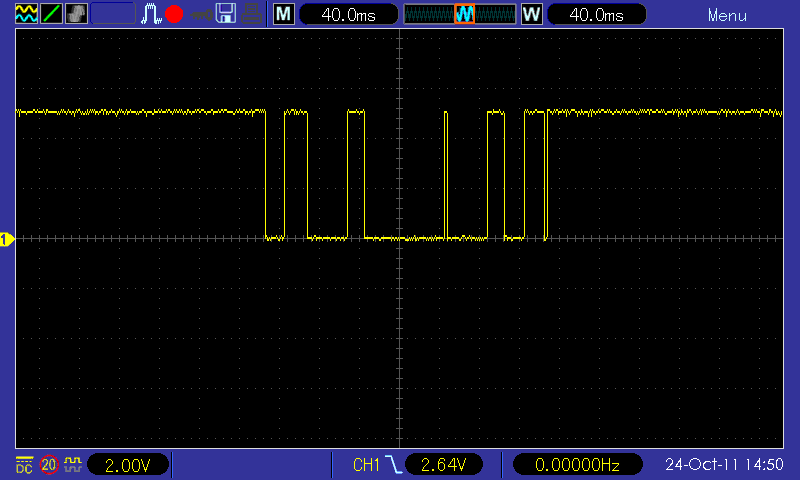Screen dimensions: 800x480
Task: Click the floppy disk save icon
Action: coord(226,14)
